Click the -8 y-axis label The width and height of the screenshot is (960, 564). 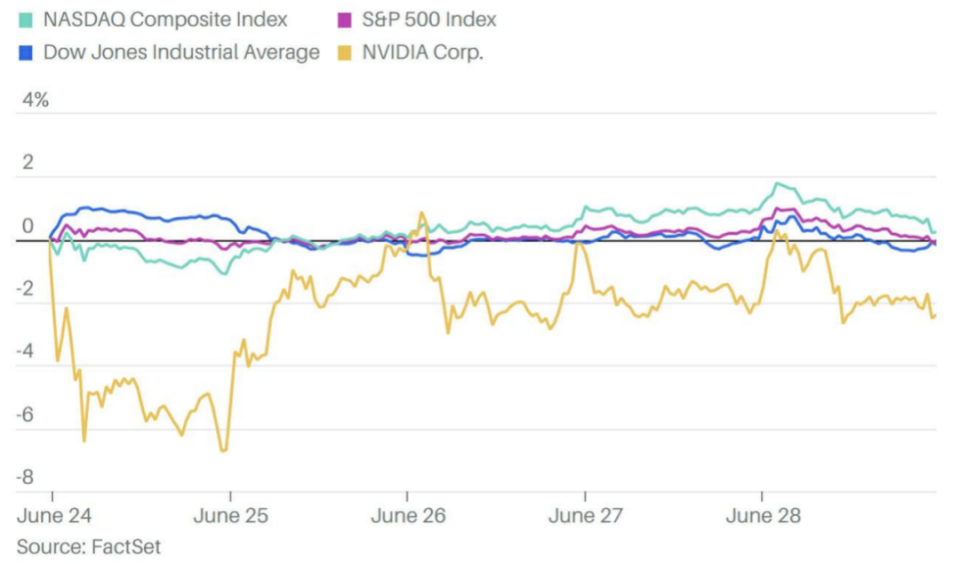click(27, 477)
